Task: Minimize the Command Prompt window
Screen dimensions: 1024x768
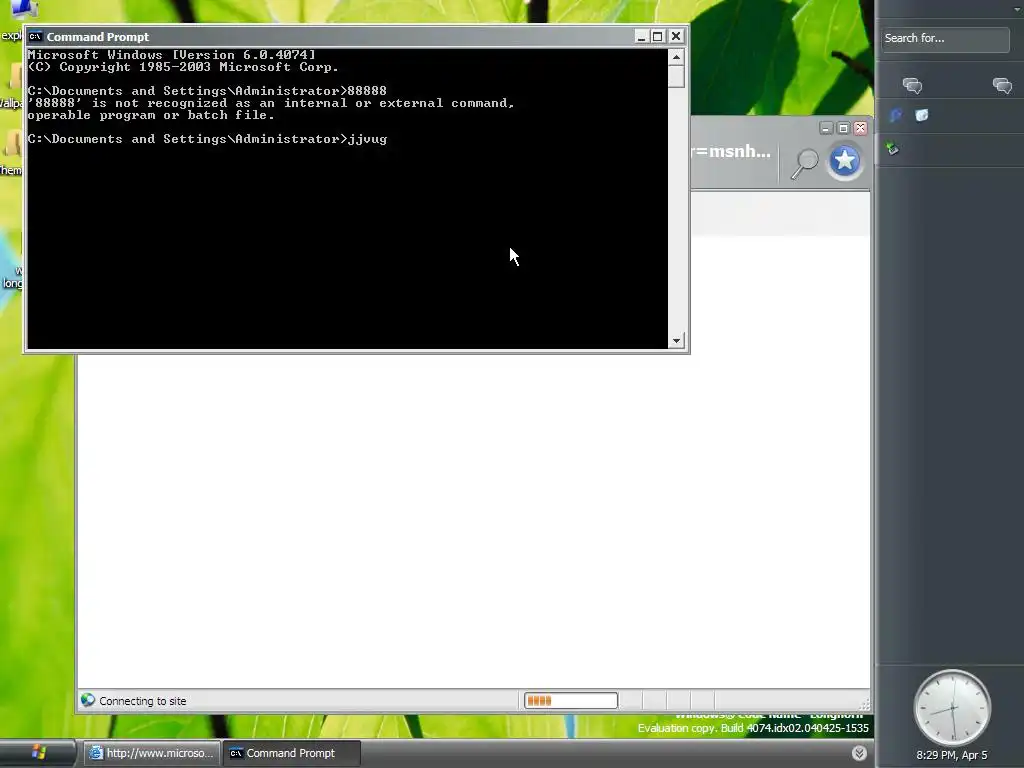Action: (641, 37)
